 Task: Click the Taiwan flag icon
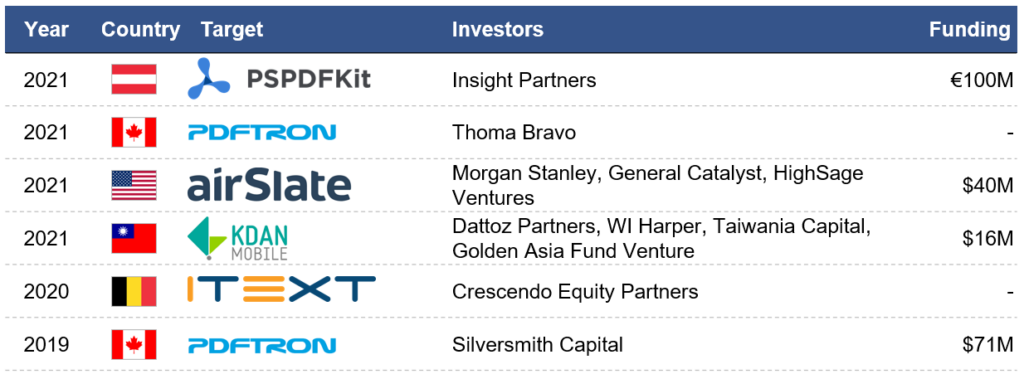[x=134, y=238]
